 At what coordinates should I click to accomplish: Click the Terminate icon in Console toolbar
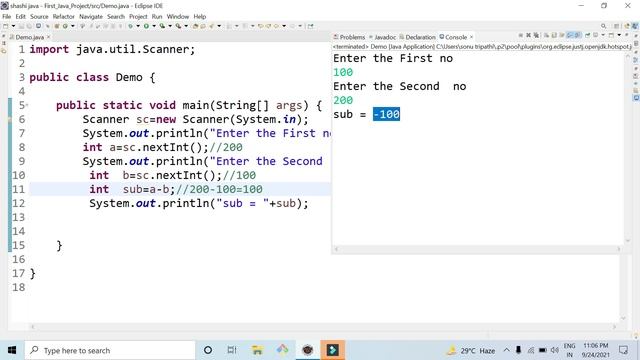tap(521, 36)
